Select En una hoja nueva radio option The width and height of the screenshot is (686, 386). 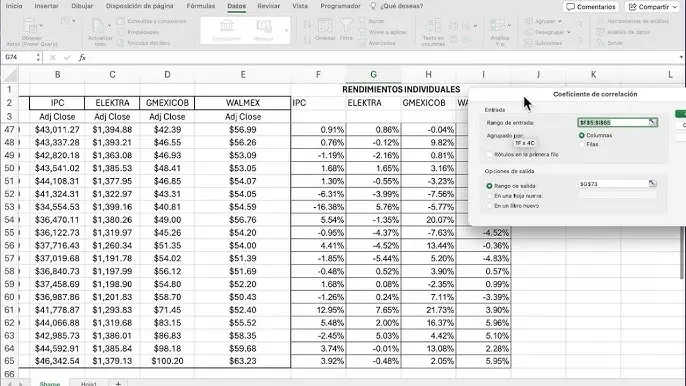(x=489, y=196)
